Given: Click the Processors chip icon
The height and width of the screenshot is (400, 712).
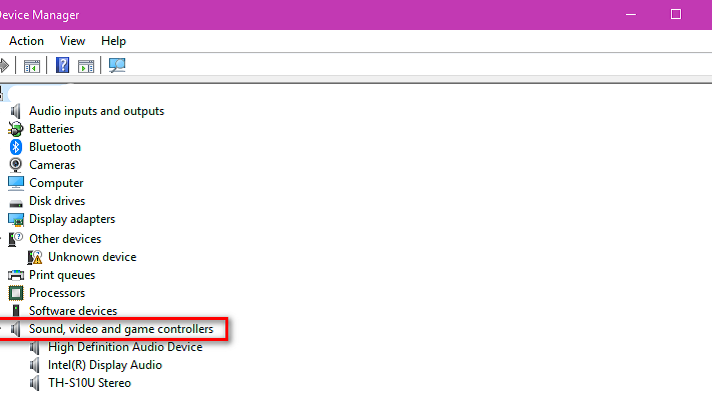Looking at the screenshot, I should point(16,293).
